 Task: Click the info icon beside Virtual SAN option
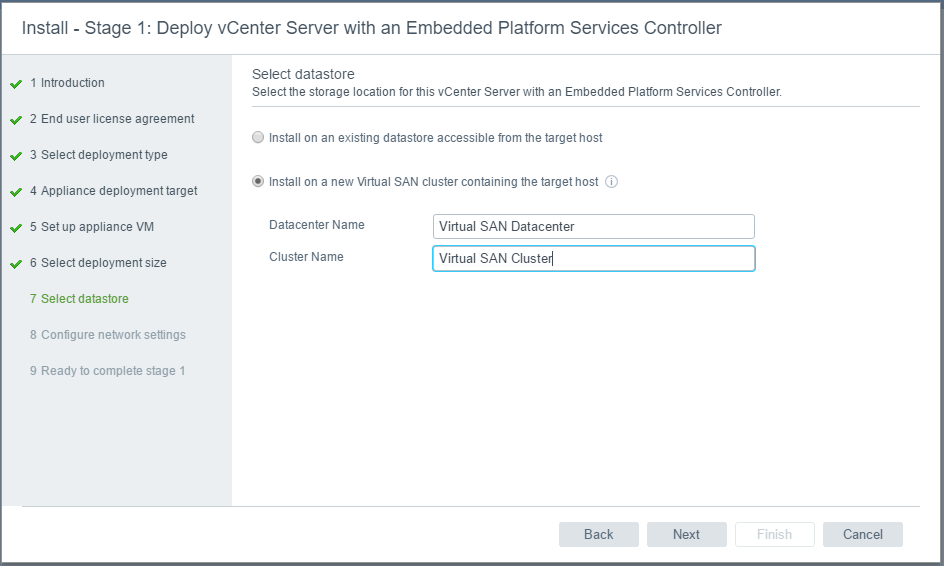611,182
